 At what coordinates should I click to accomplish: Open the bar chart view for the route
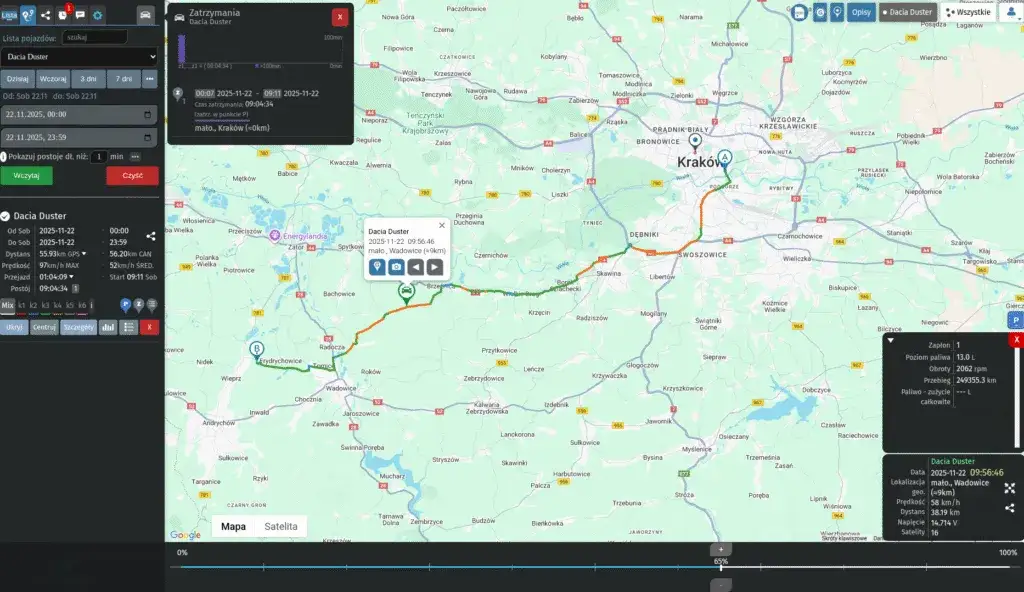click(108, 327)
